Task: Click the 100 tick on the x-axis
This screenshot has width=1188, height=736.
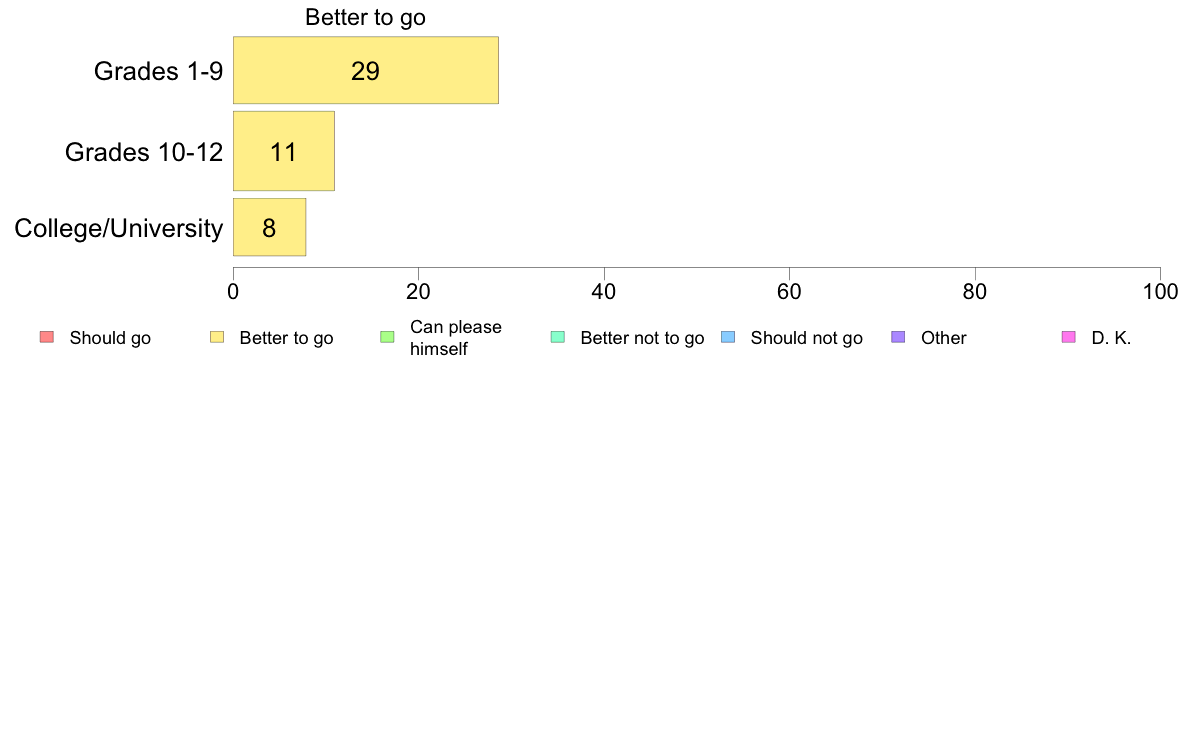Action: pos(1161,292)
